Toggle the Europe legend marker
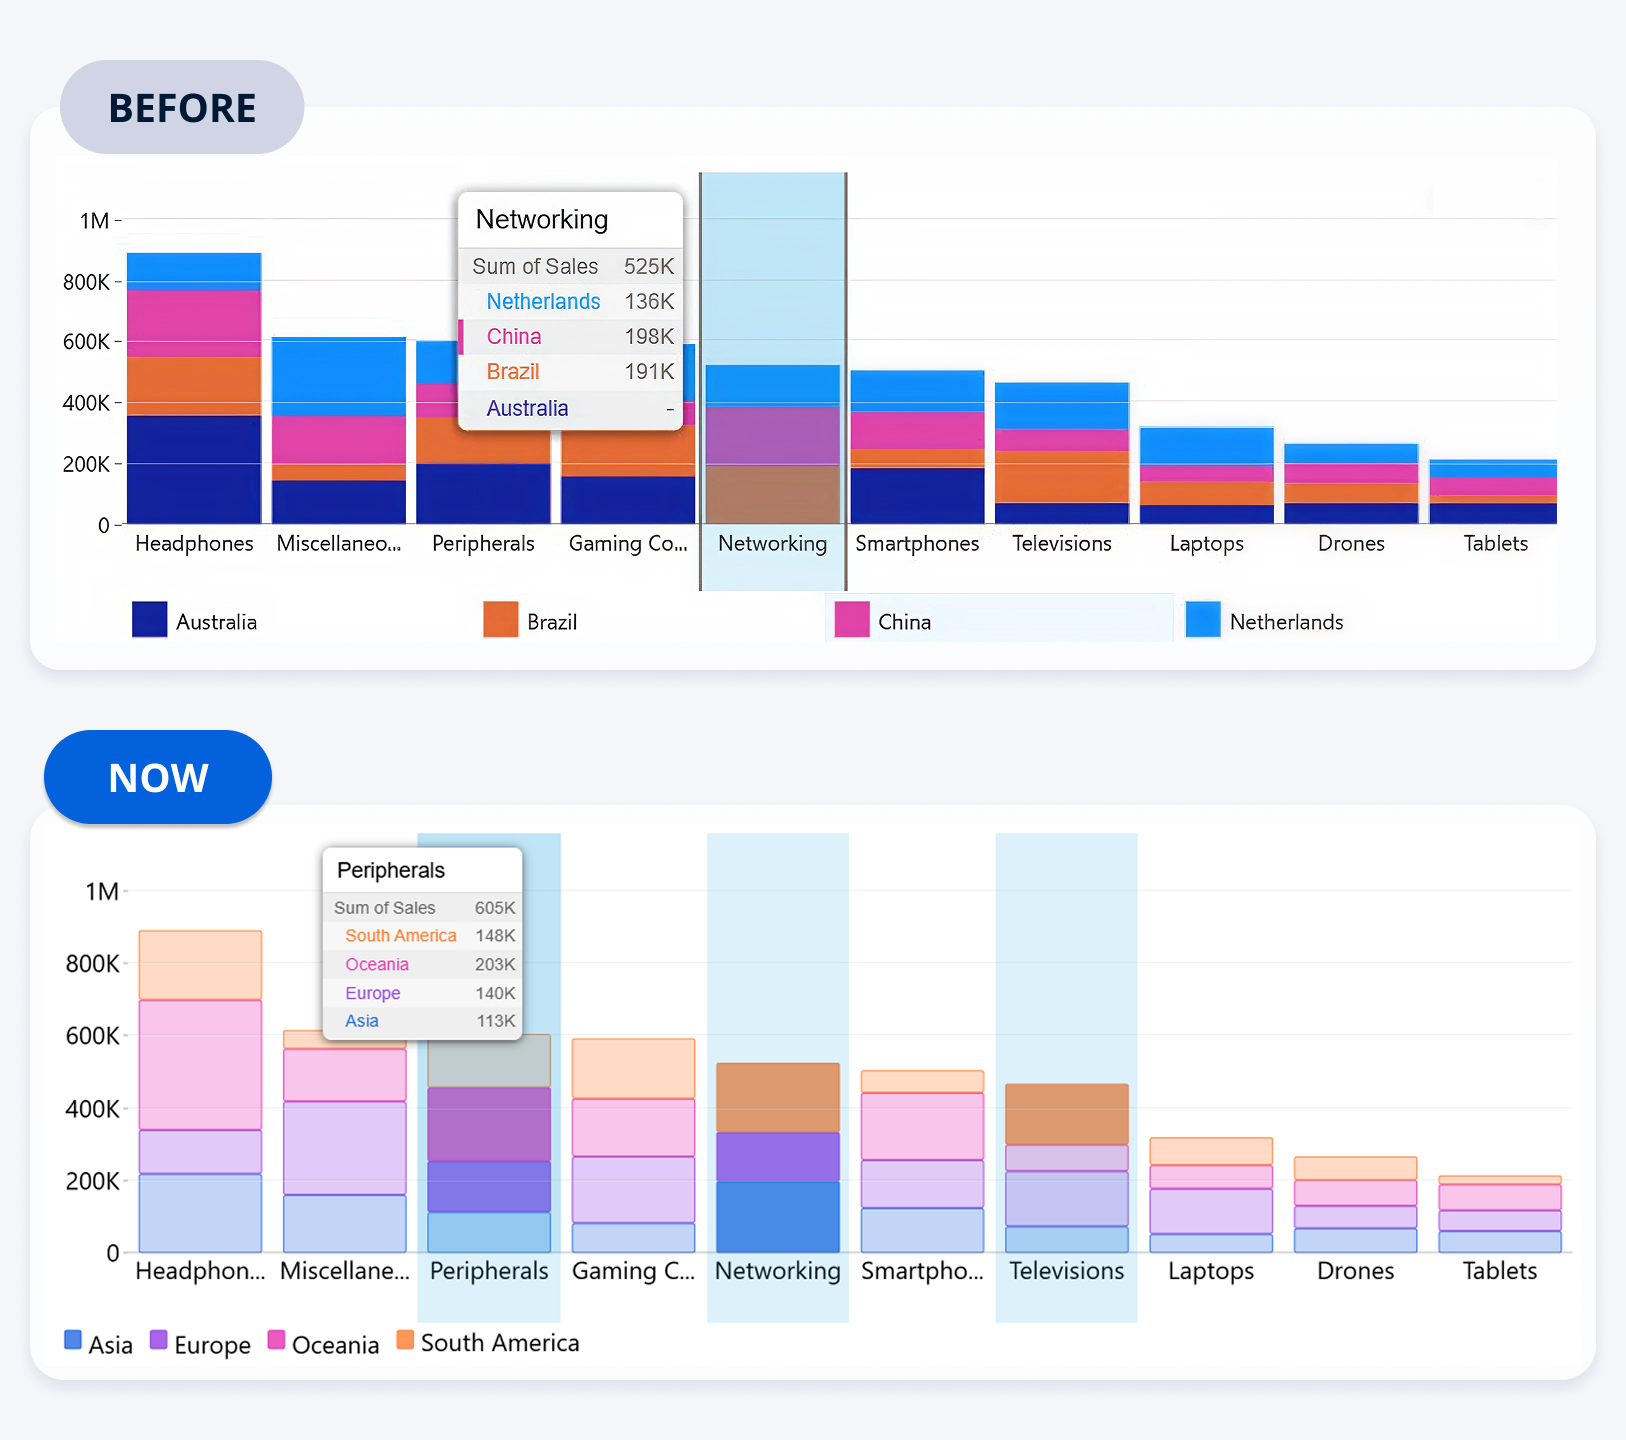 coord(158,1340)
